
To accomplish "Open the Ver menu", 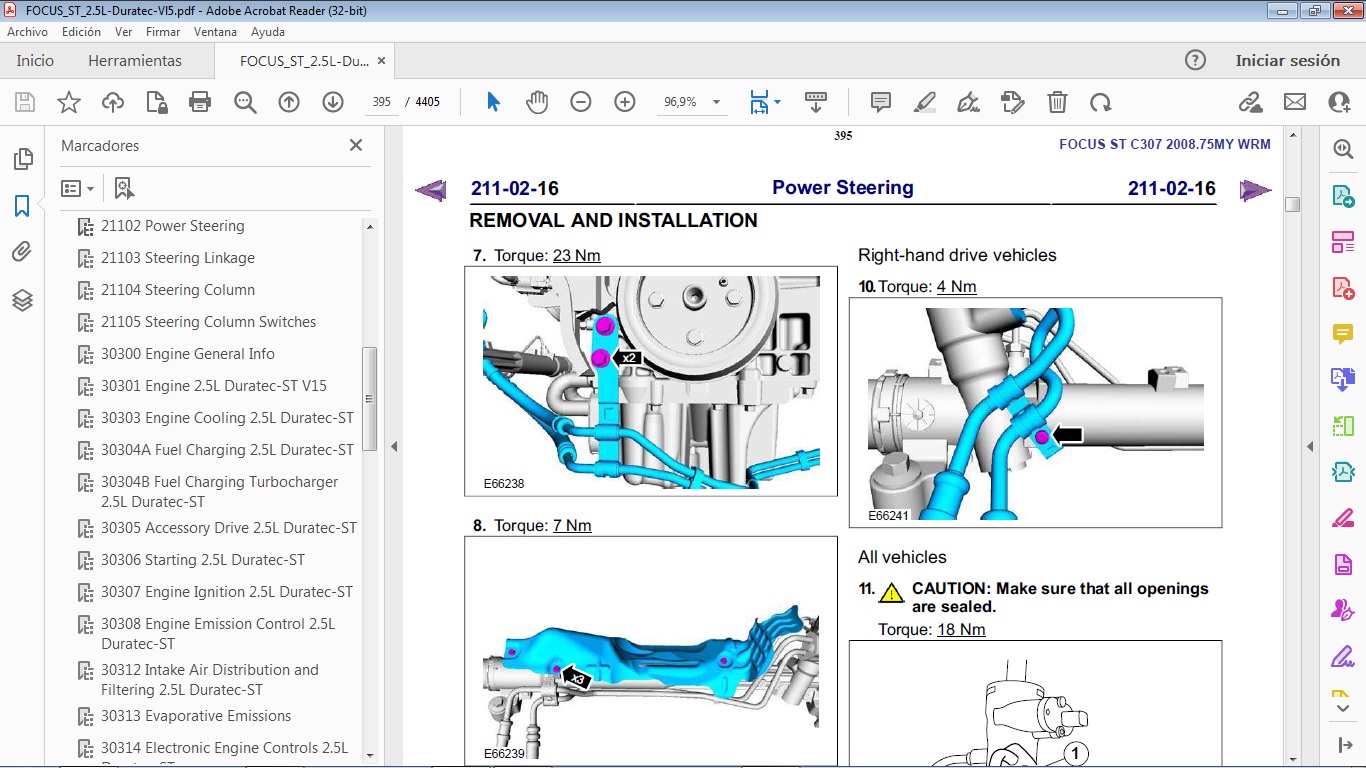I will click(x=124, y=32).
